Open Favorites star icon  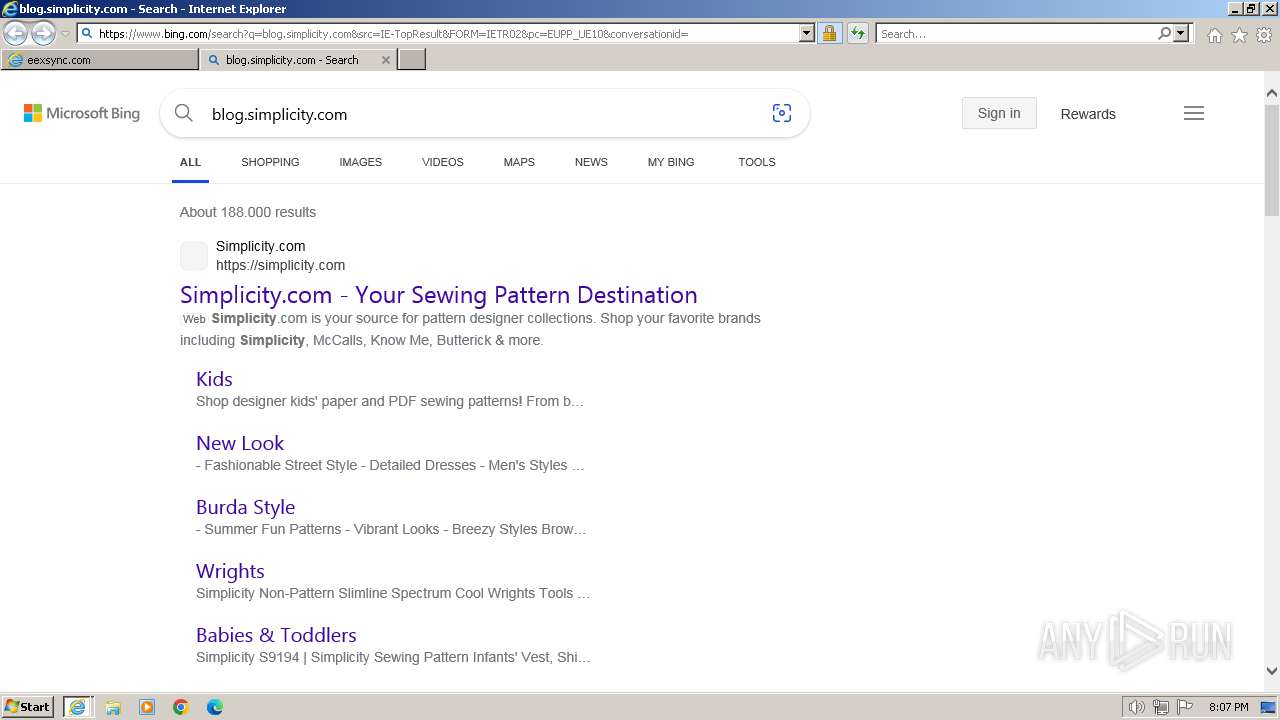(x=1239, y=35)
